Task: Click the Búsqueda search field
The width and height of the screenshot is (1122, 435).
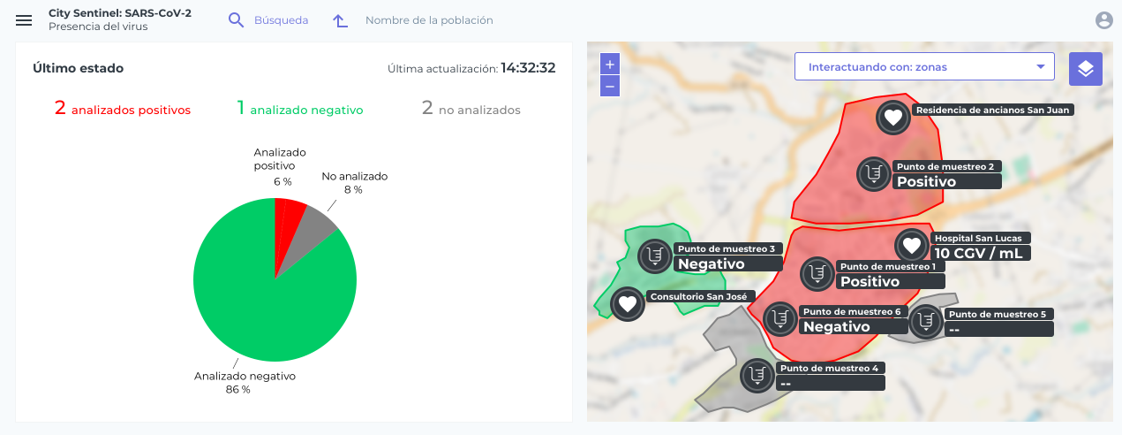Action: click(281, 20)
